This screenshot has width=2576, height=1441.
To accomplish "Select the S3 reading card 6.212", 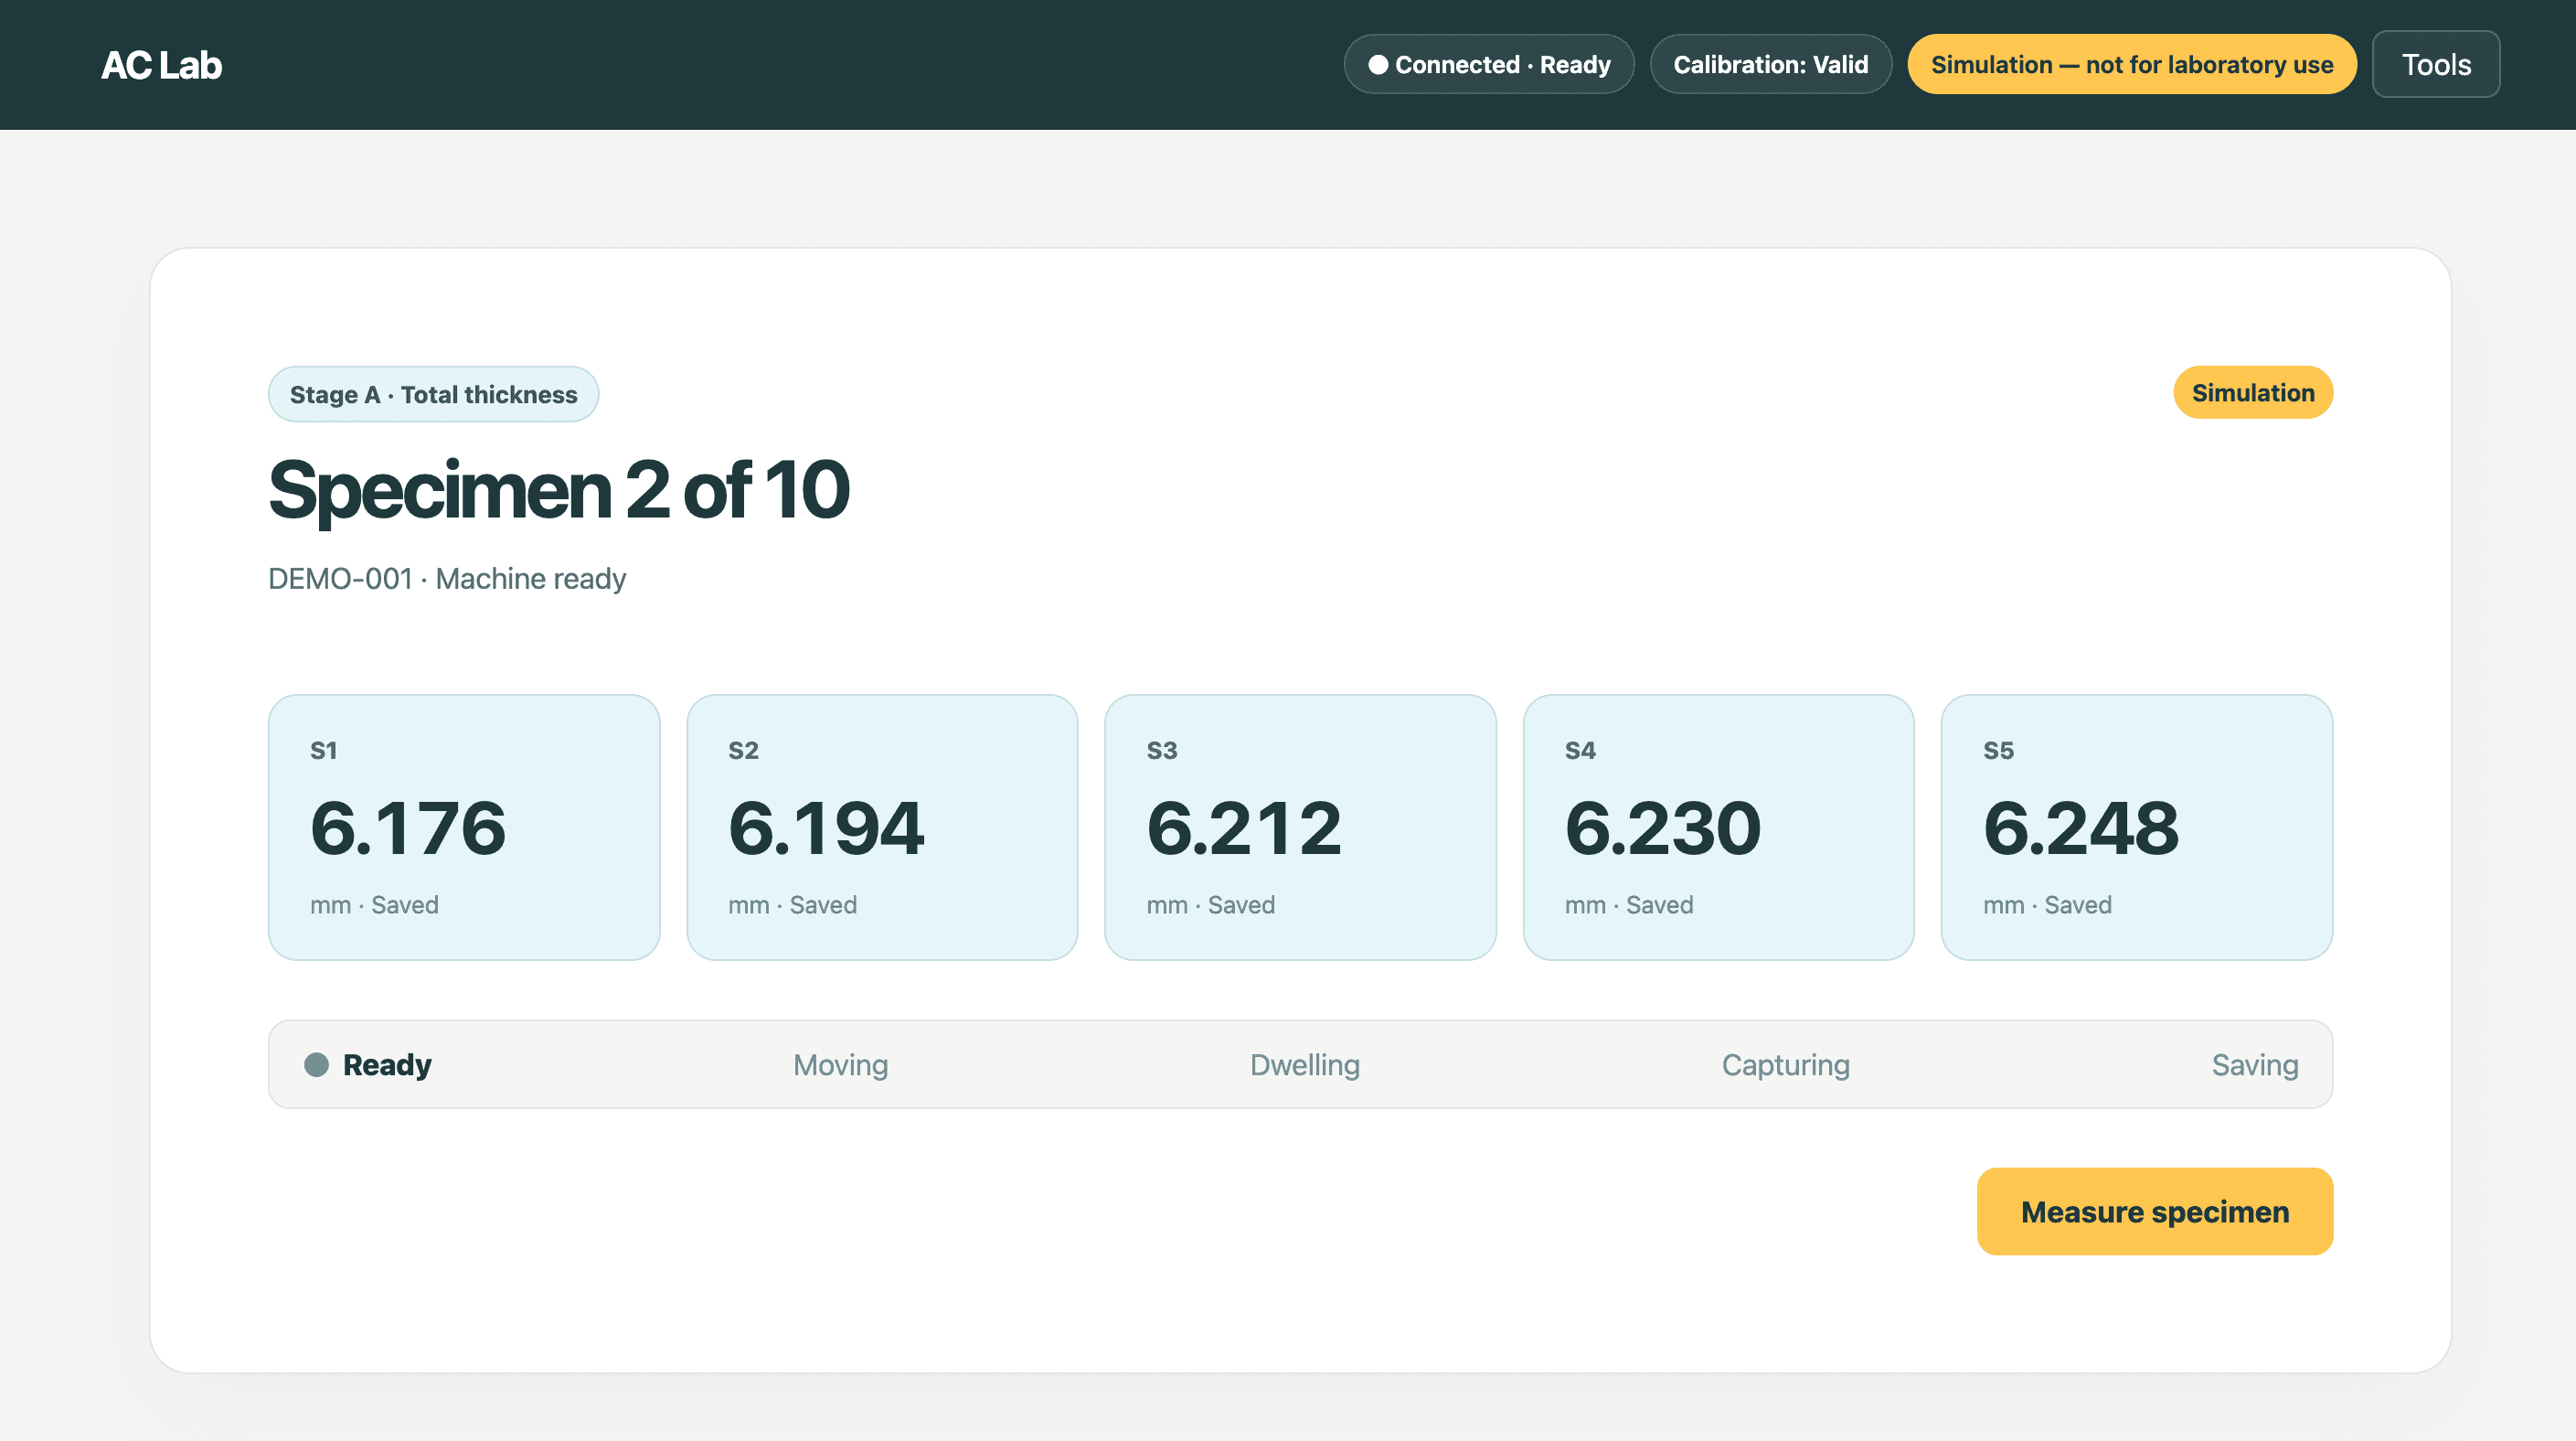I will pyautogui.click(x=1300, y=827).
